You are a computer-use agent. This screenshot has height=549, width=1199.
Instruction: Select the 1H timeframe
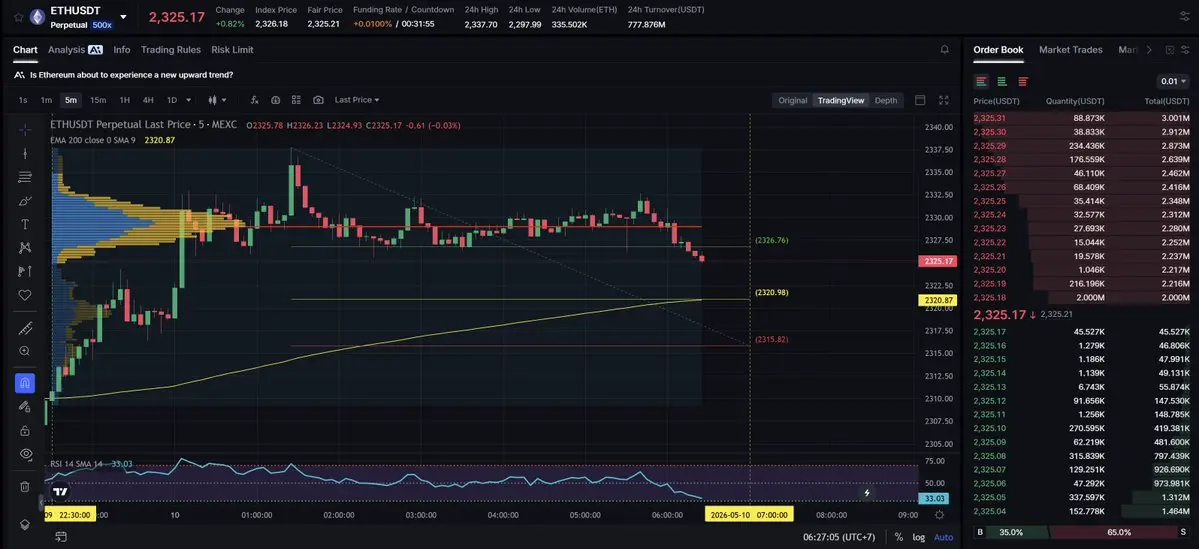125,100
